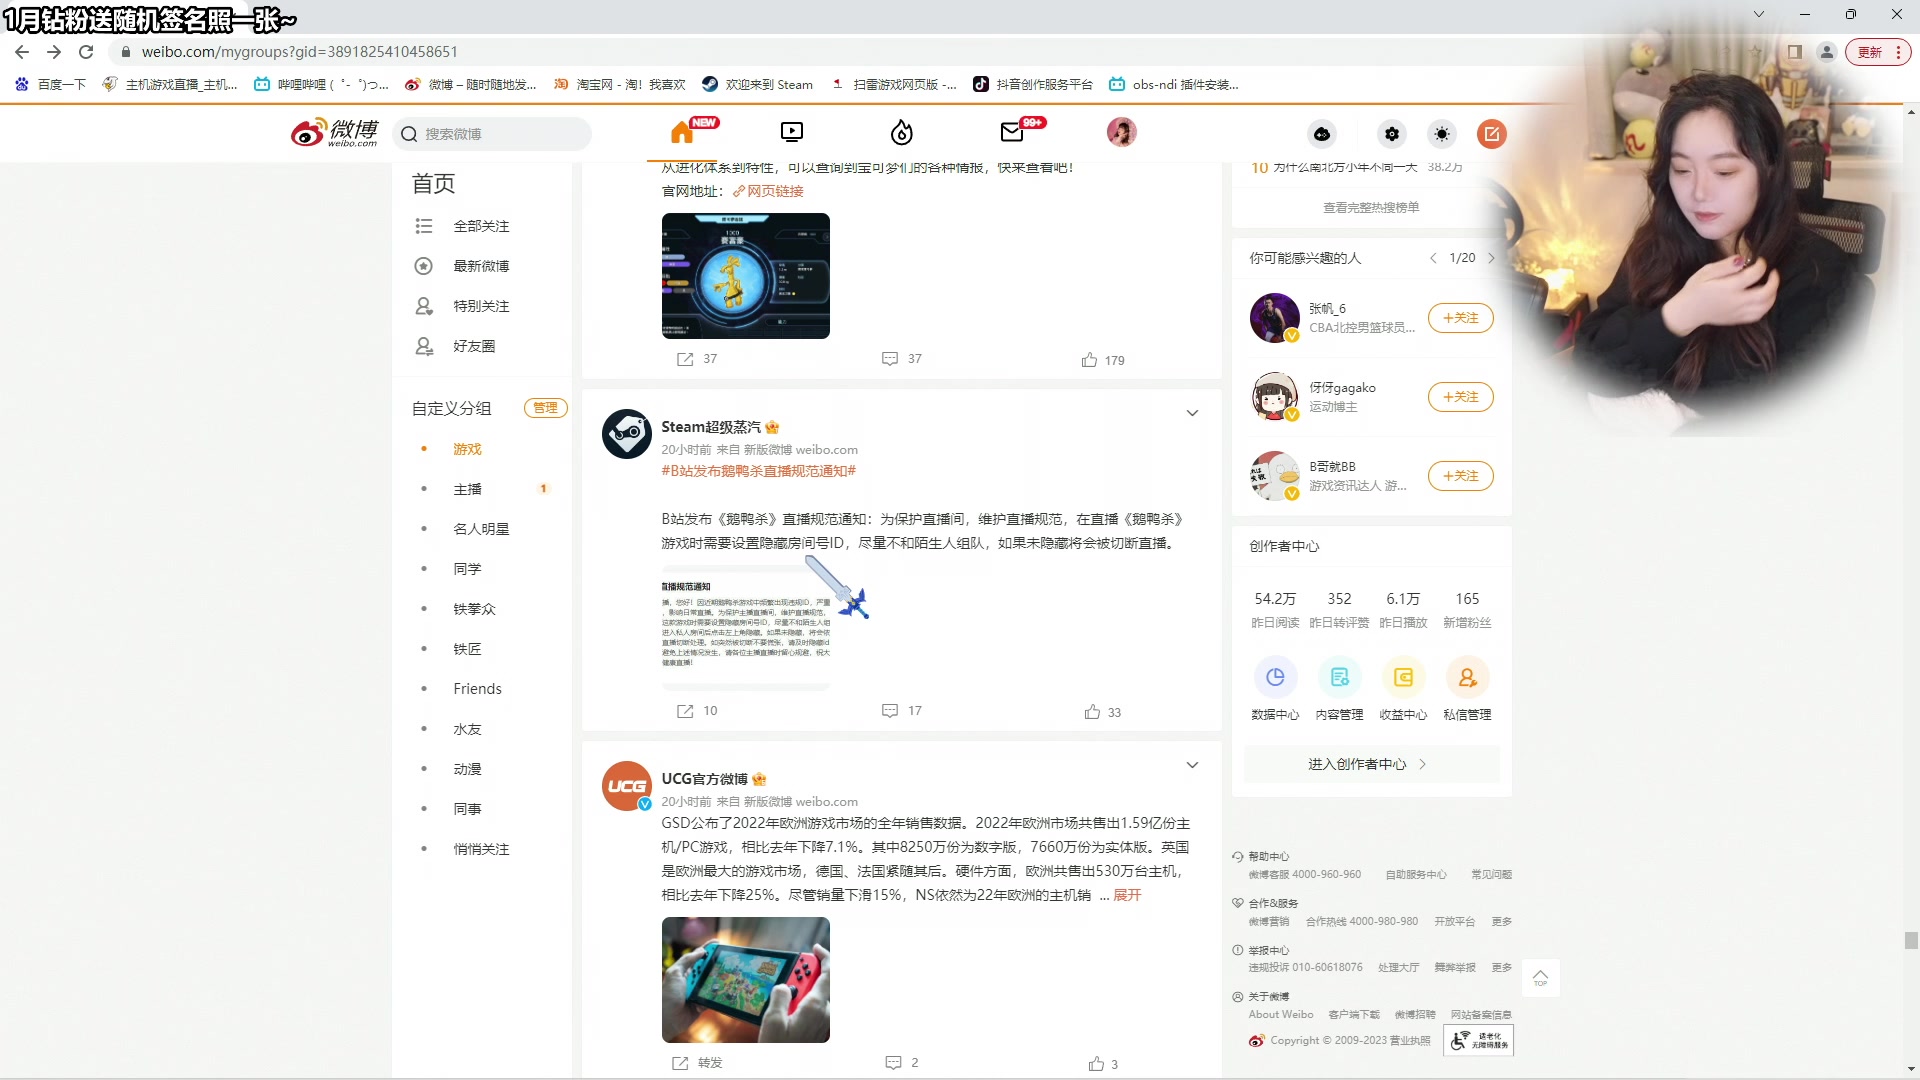Open 名人明星 custom group
This screenshot has height=1080, width=1920.
click(x=481, y=529)
